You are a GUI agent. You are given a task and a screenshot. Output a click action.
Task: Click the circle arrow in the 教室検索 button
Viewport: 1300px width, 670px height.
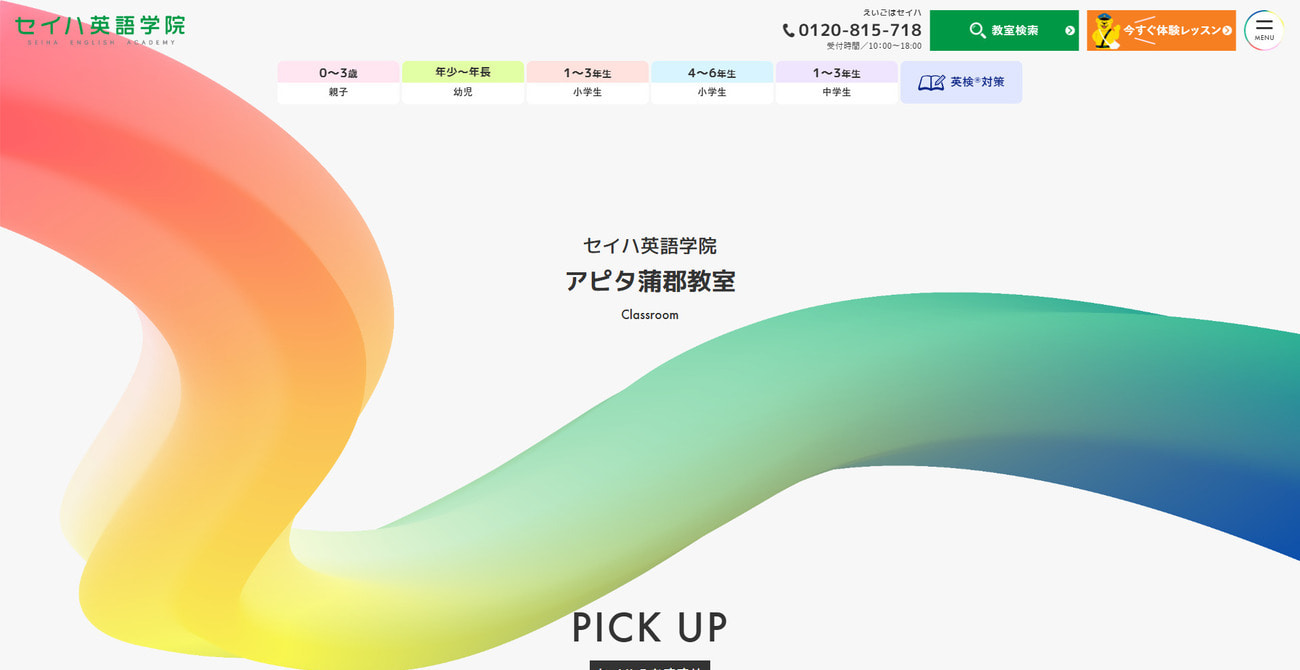1070,28
